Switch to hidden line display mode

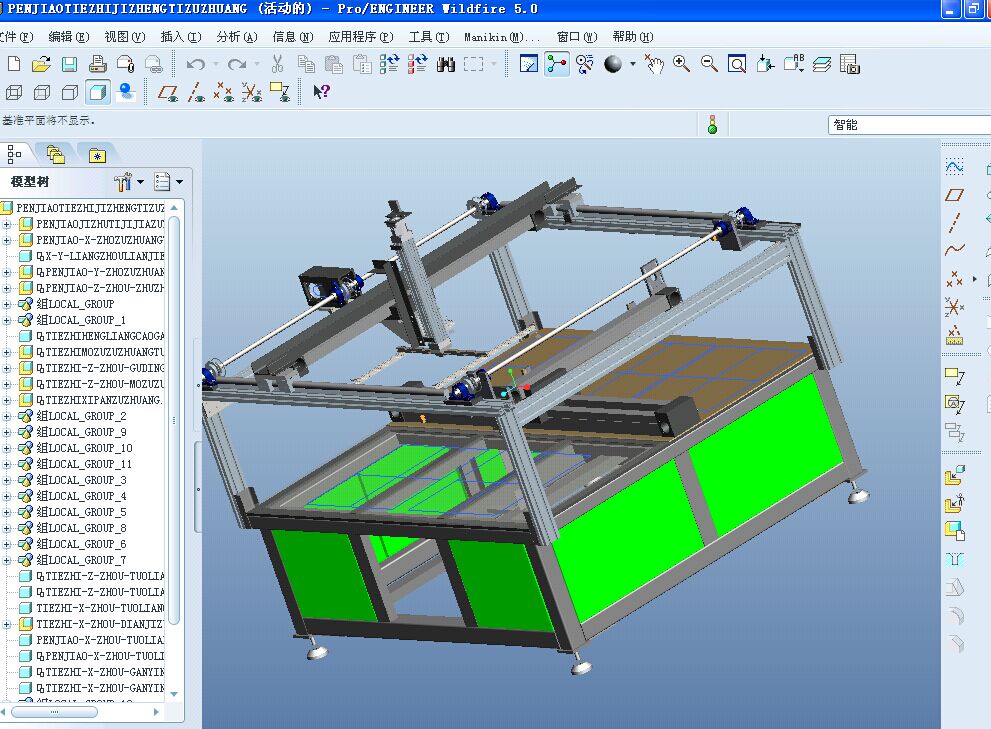(x=42, y=92)
